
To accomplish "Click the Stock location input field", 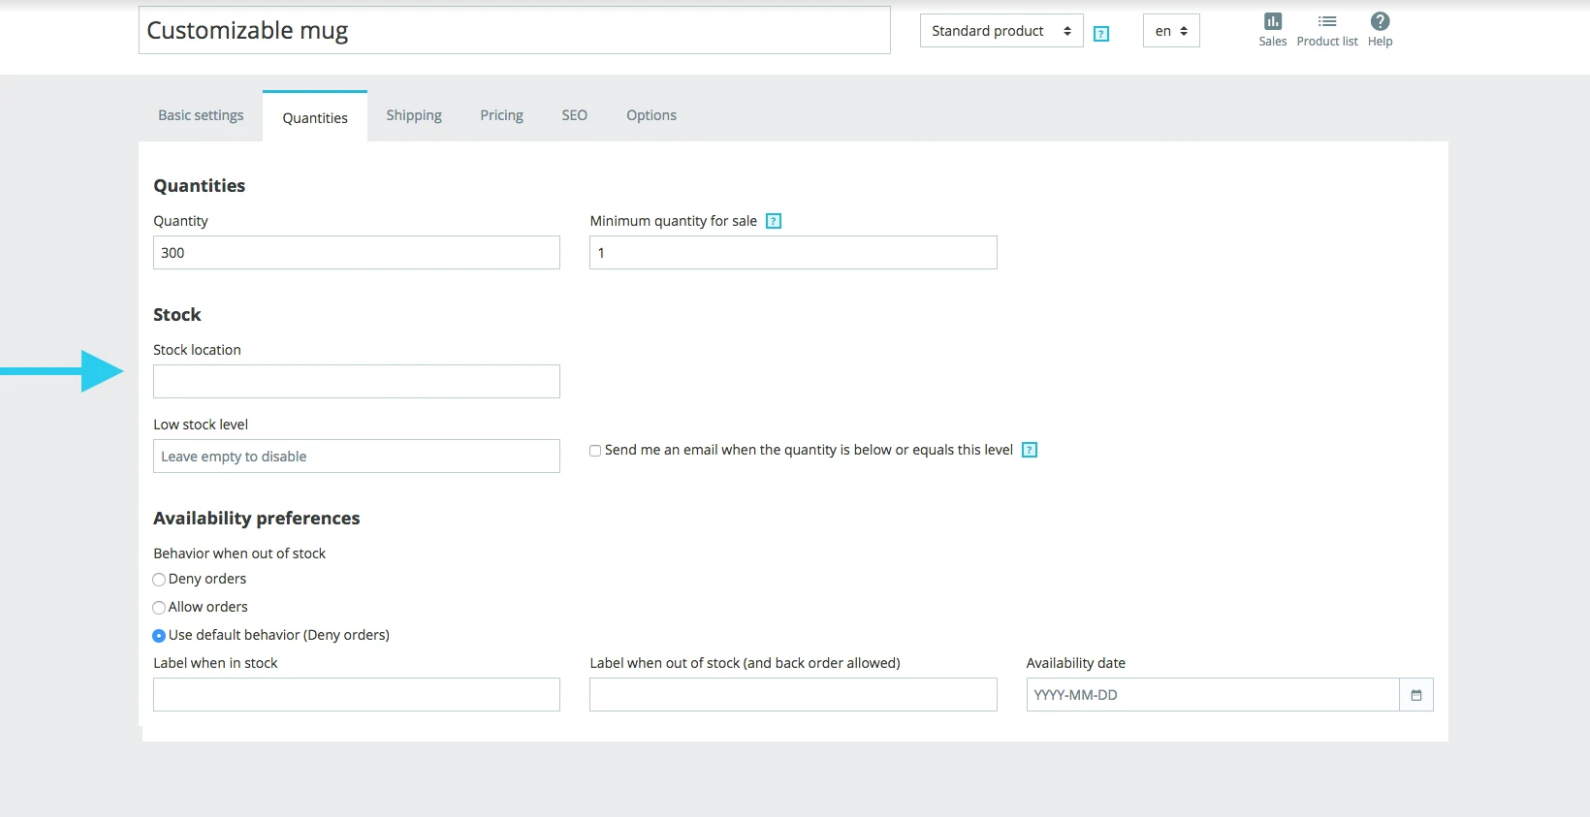I will click(356, 381).
